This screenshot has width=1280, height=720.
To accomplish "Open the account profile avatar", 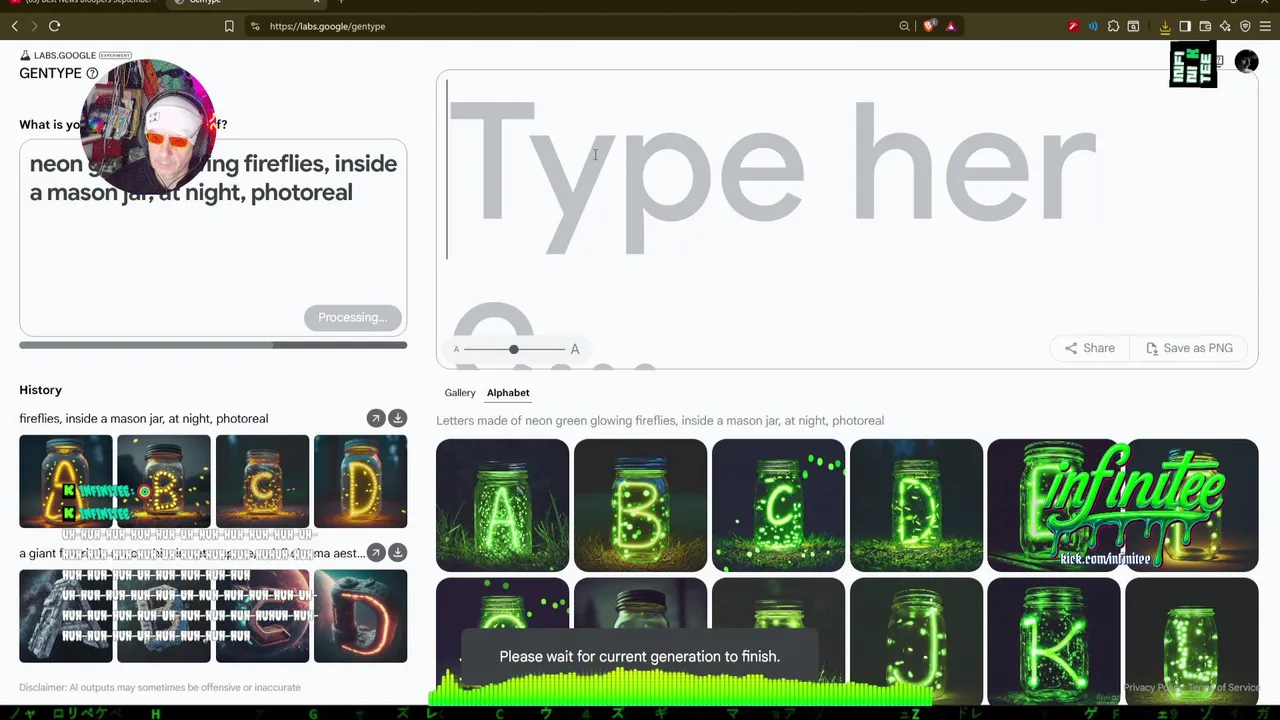I will [x=1246, y=62].
